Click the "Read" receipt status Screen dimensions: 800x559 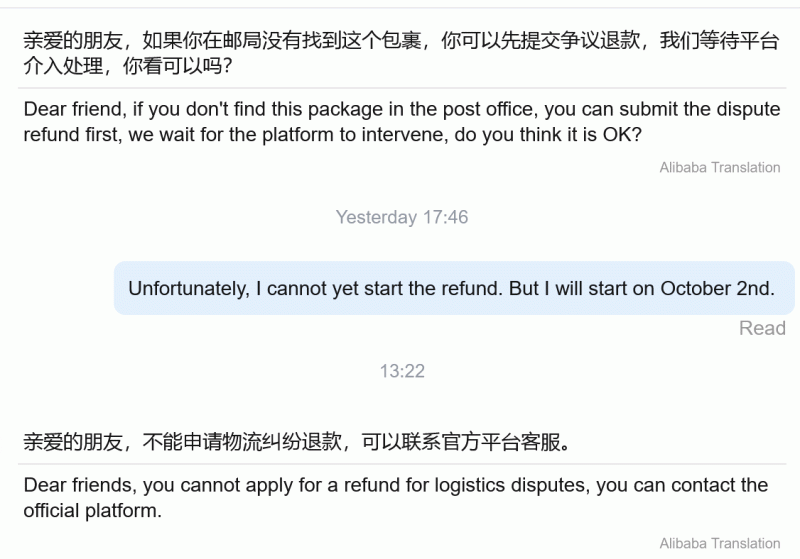click(762, 328)
